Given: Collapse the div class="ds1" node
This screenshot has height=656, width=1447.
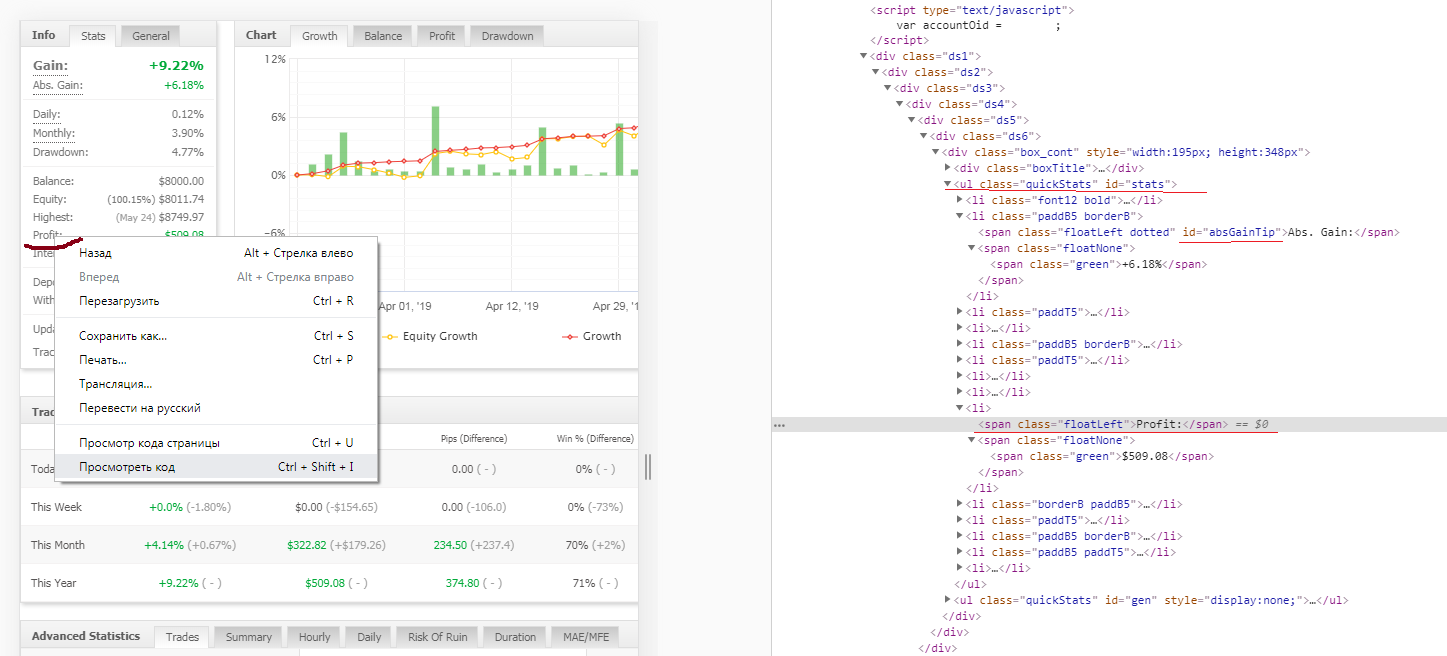Looking at the screenshot, I should [x=864, y=56].
